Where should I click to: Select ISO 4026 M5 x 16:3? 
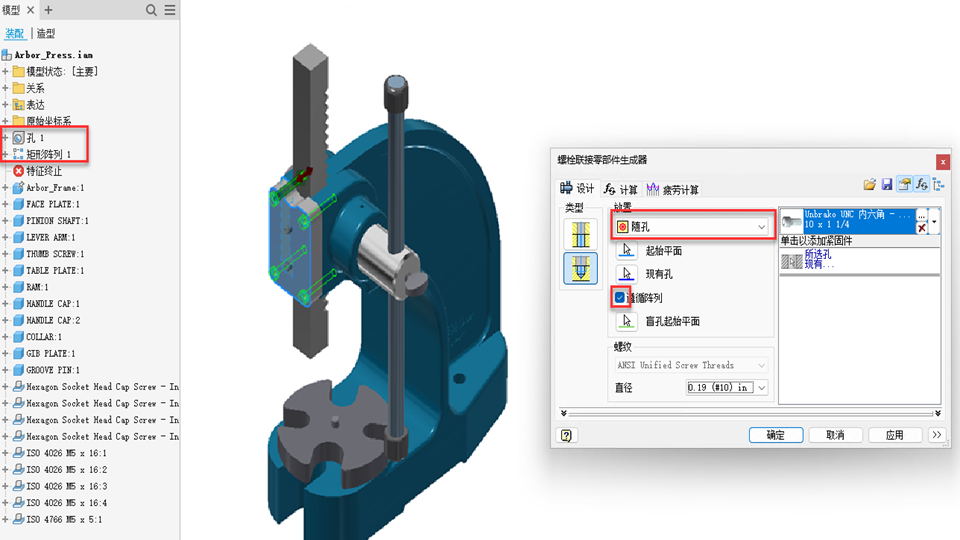click(x=66, y=486)
